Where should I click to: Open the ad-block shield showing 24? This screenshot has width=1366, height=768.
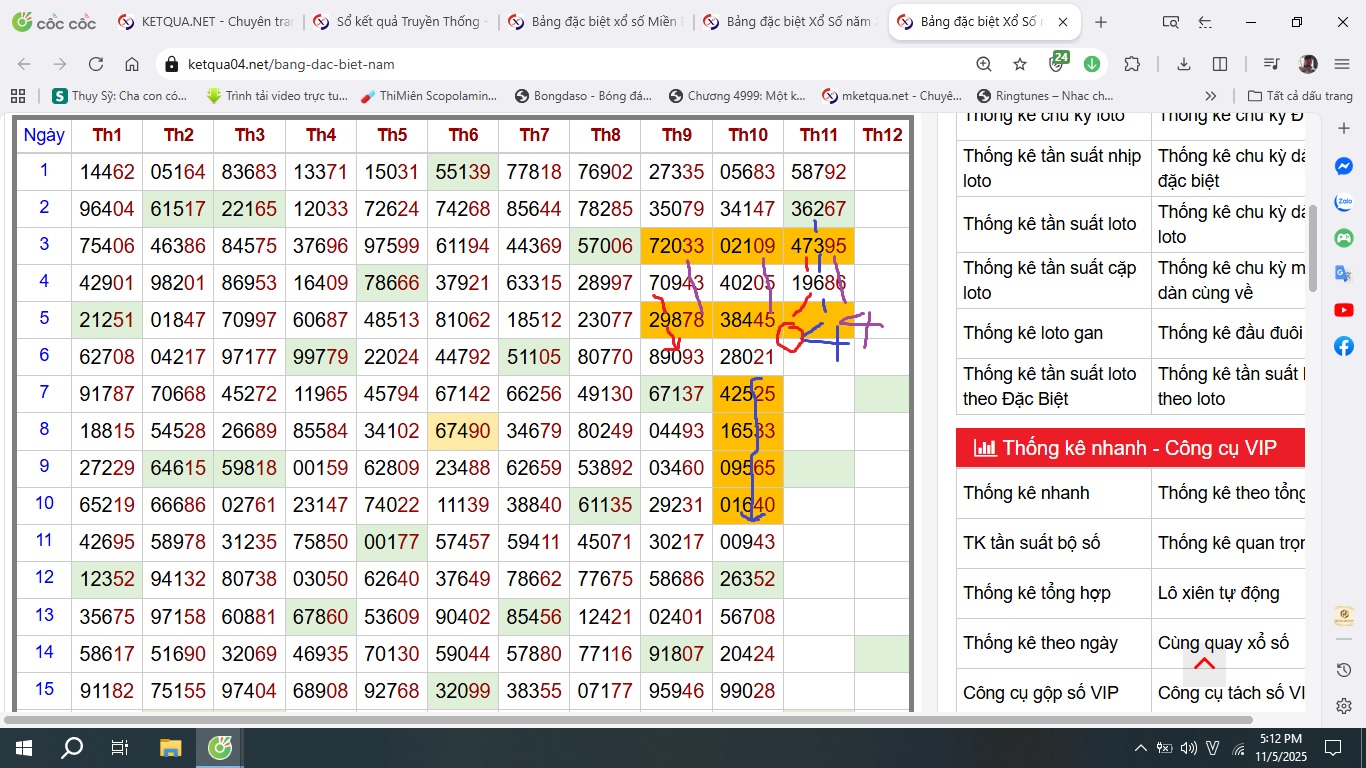point(1057,64)
